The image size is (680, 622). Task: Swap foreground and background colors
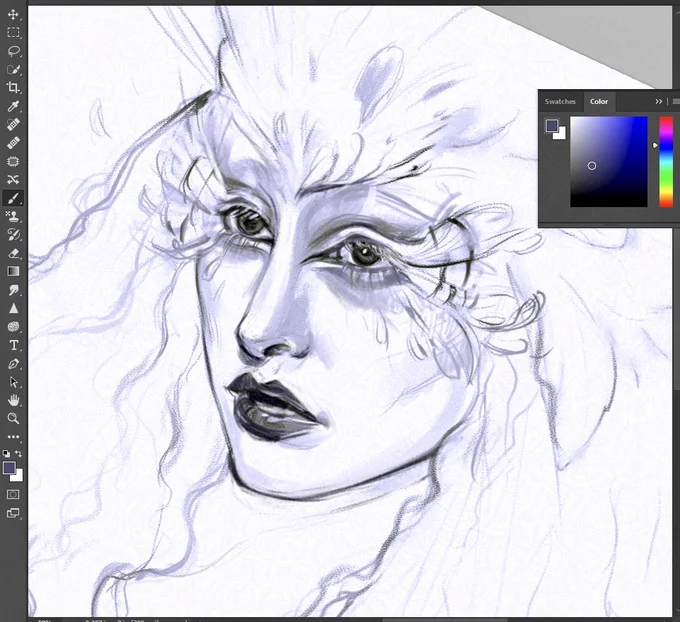[19, 454]
